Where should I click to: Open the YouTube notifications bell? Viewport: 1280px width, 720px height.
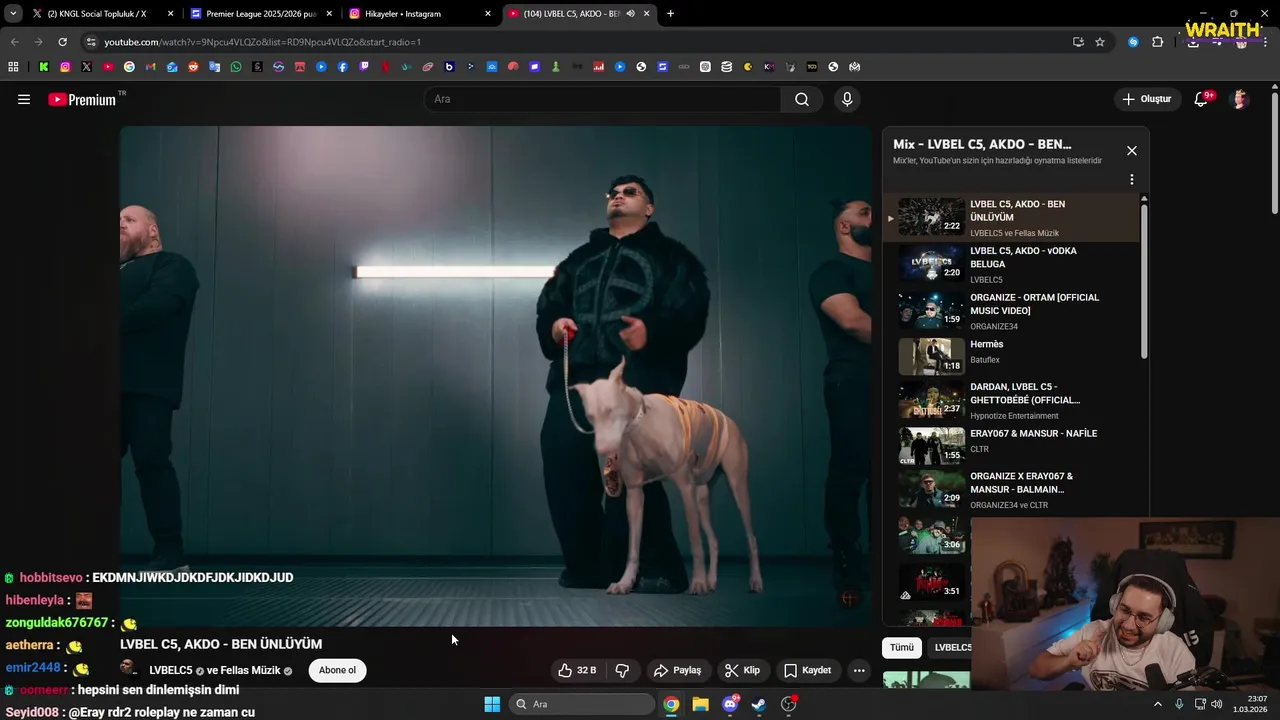(x=1202, y=99)
